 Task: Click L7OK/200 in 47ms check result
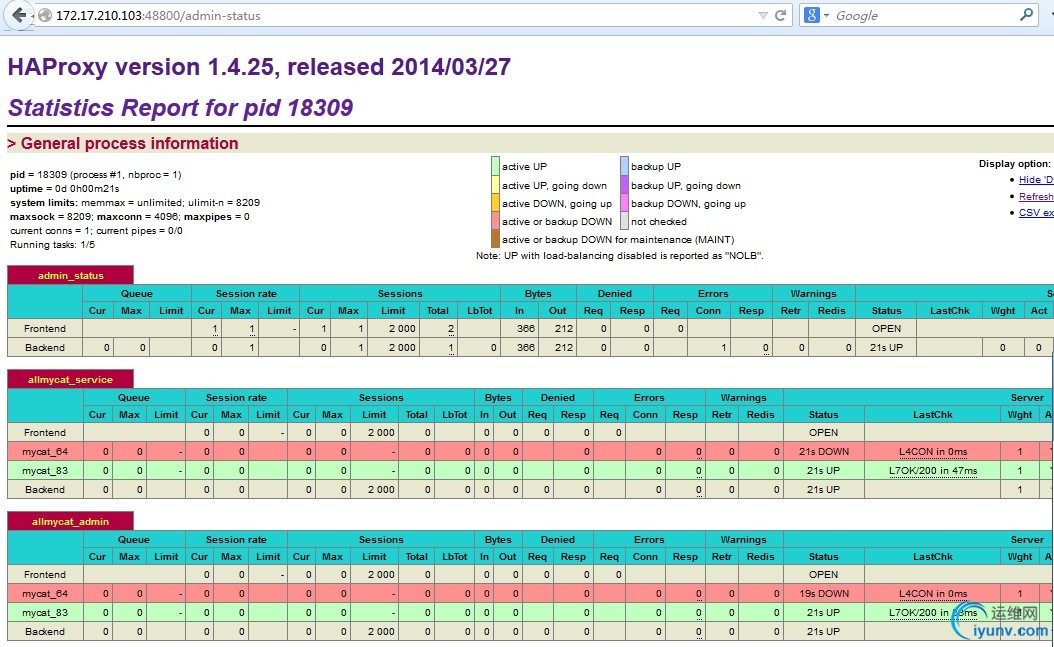pos(933,470)
